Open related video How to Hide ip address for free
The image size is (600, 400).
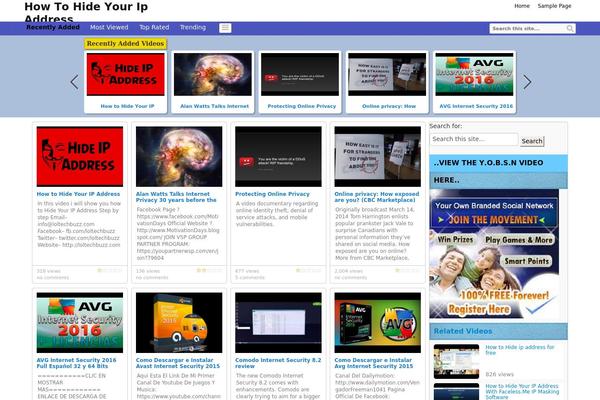(519, 350)
